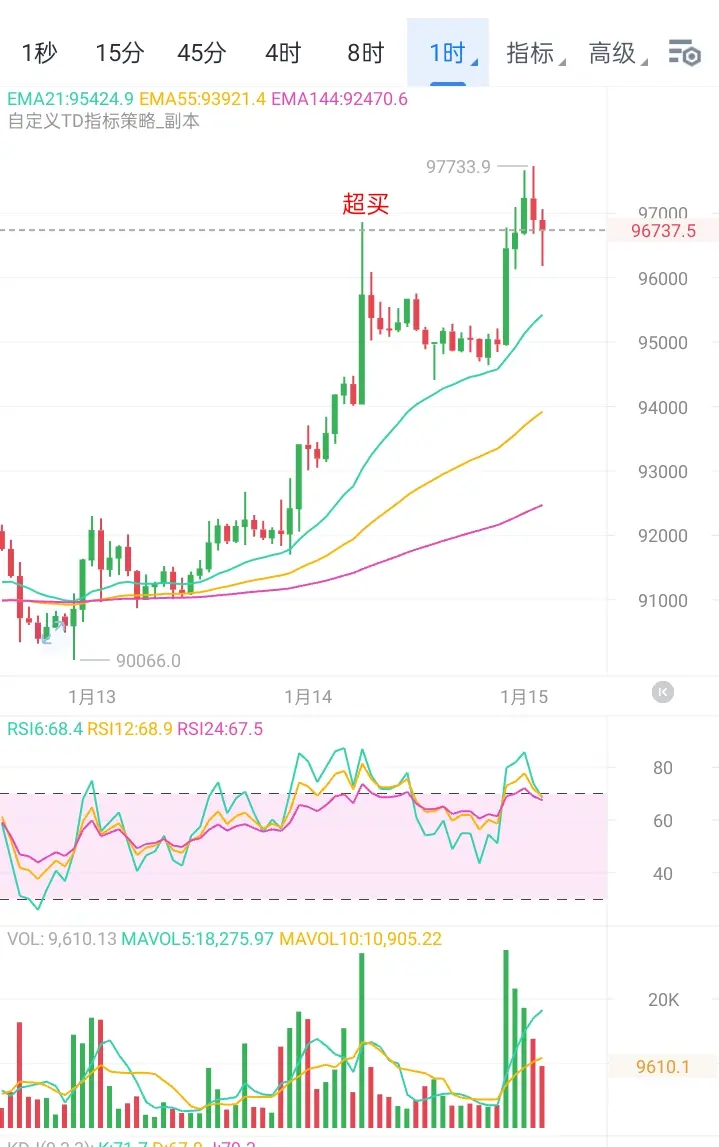Tap the EMA21:95424.9 indicator label
Screen dimensions: 719x1147
(70, 99)
